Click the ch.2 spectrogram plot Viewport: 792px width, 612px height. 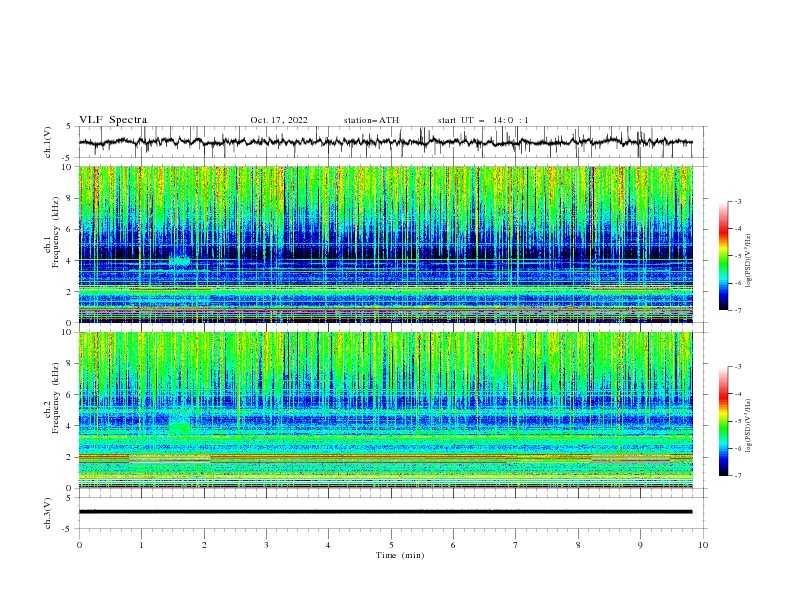point(386,410)
